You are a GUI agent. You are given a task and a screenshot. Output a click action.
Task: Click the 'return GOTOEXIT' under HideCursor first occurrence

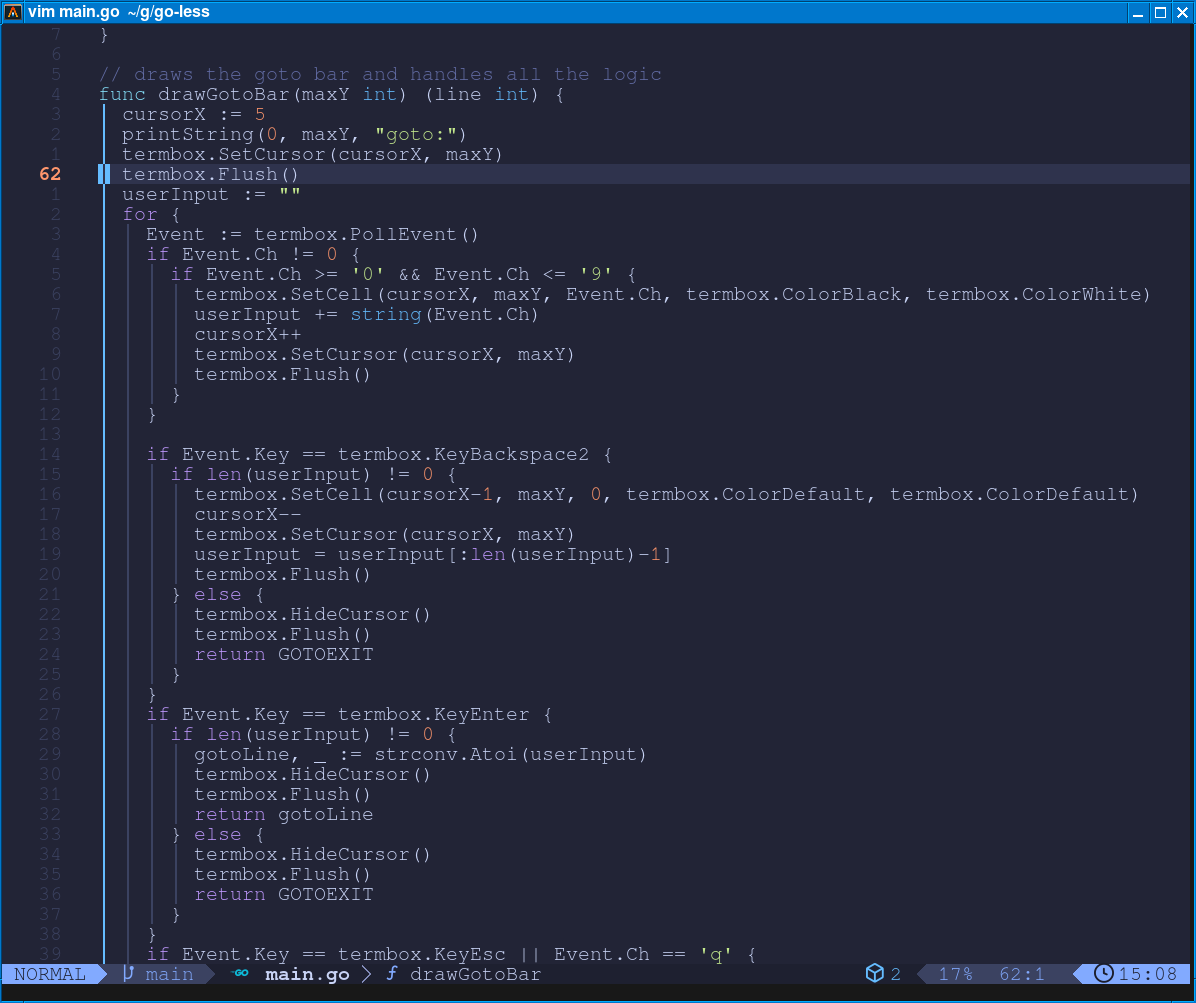coord(283,654)
